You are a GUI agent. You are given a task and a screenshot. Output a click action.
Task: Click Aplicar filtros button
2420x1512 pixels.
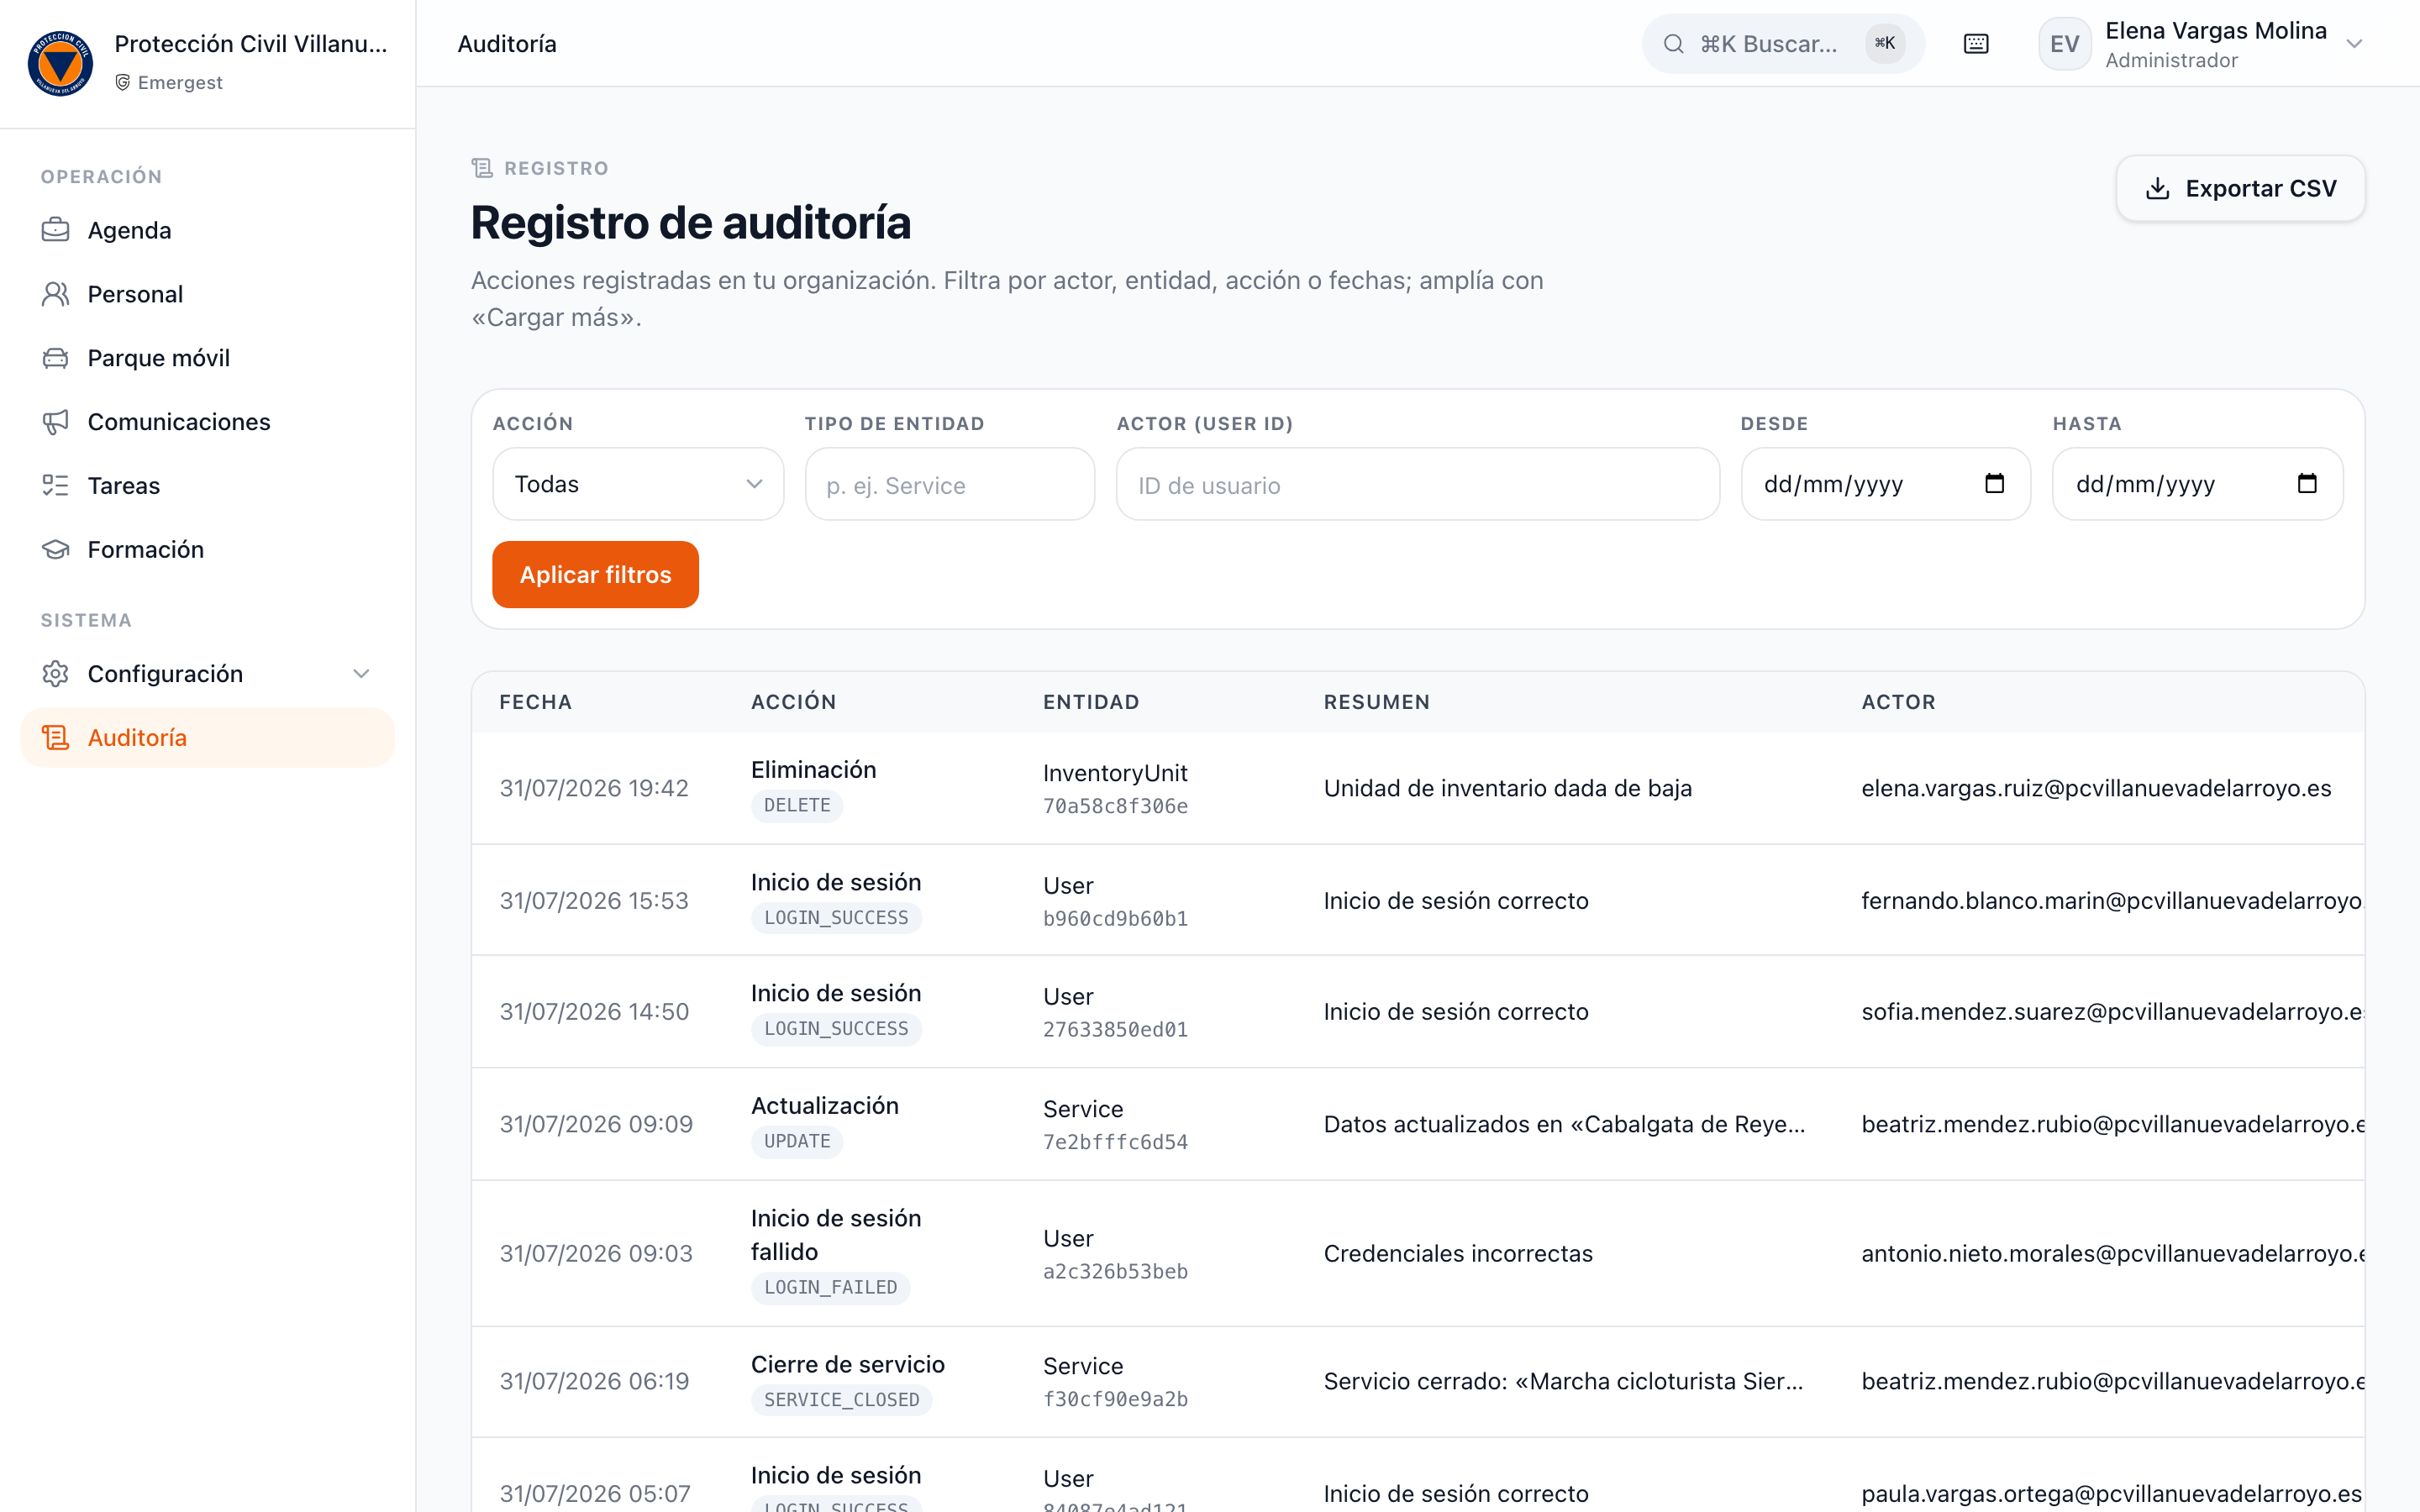pyautogui.click(x=595, y=575)
